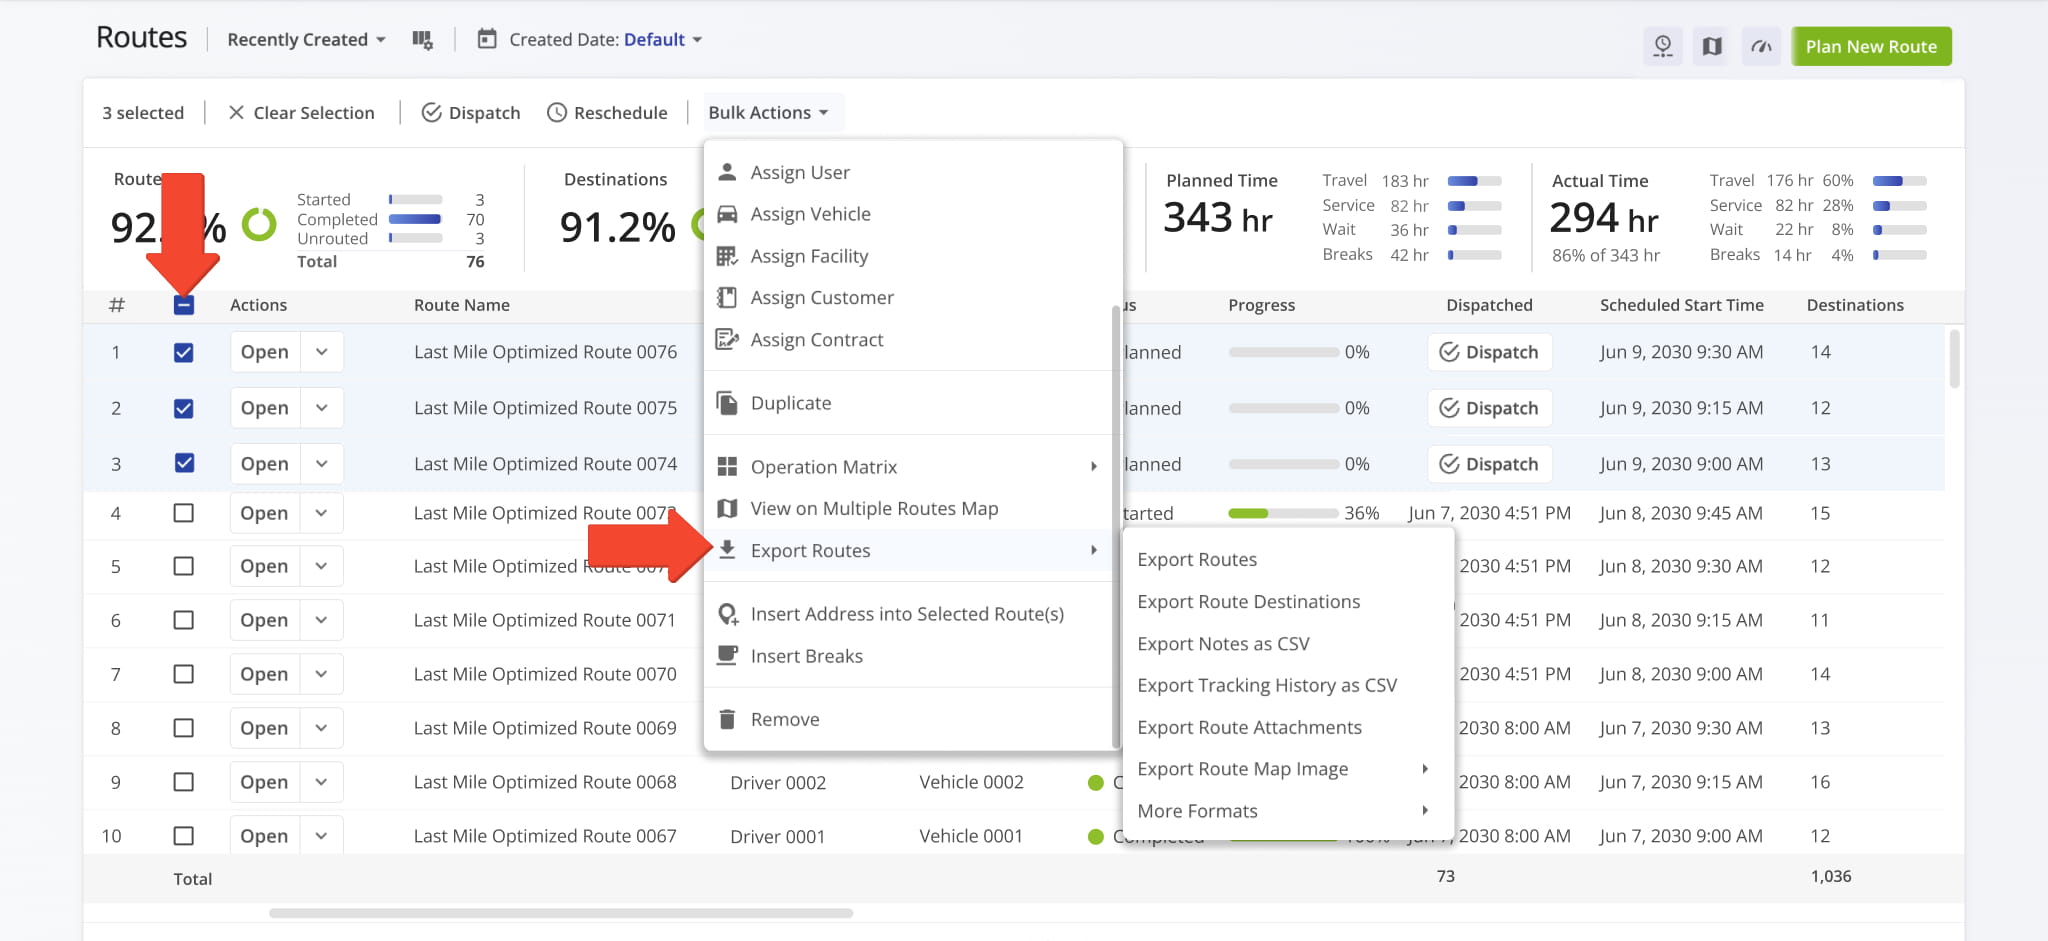
Task: Check the checkbox for route row 4
Action: 184,513
